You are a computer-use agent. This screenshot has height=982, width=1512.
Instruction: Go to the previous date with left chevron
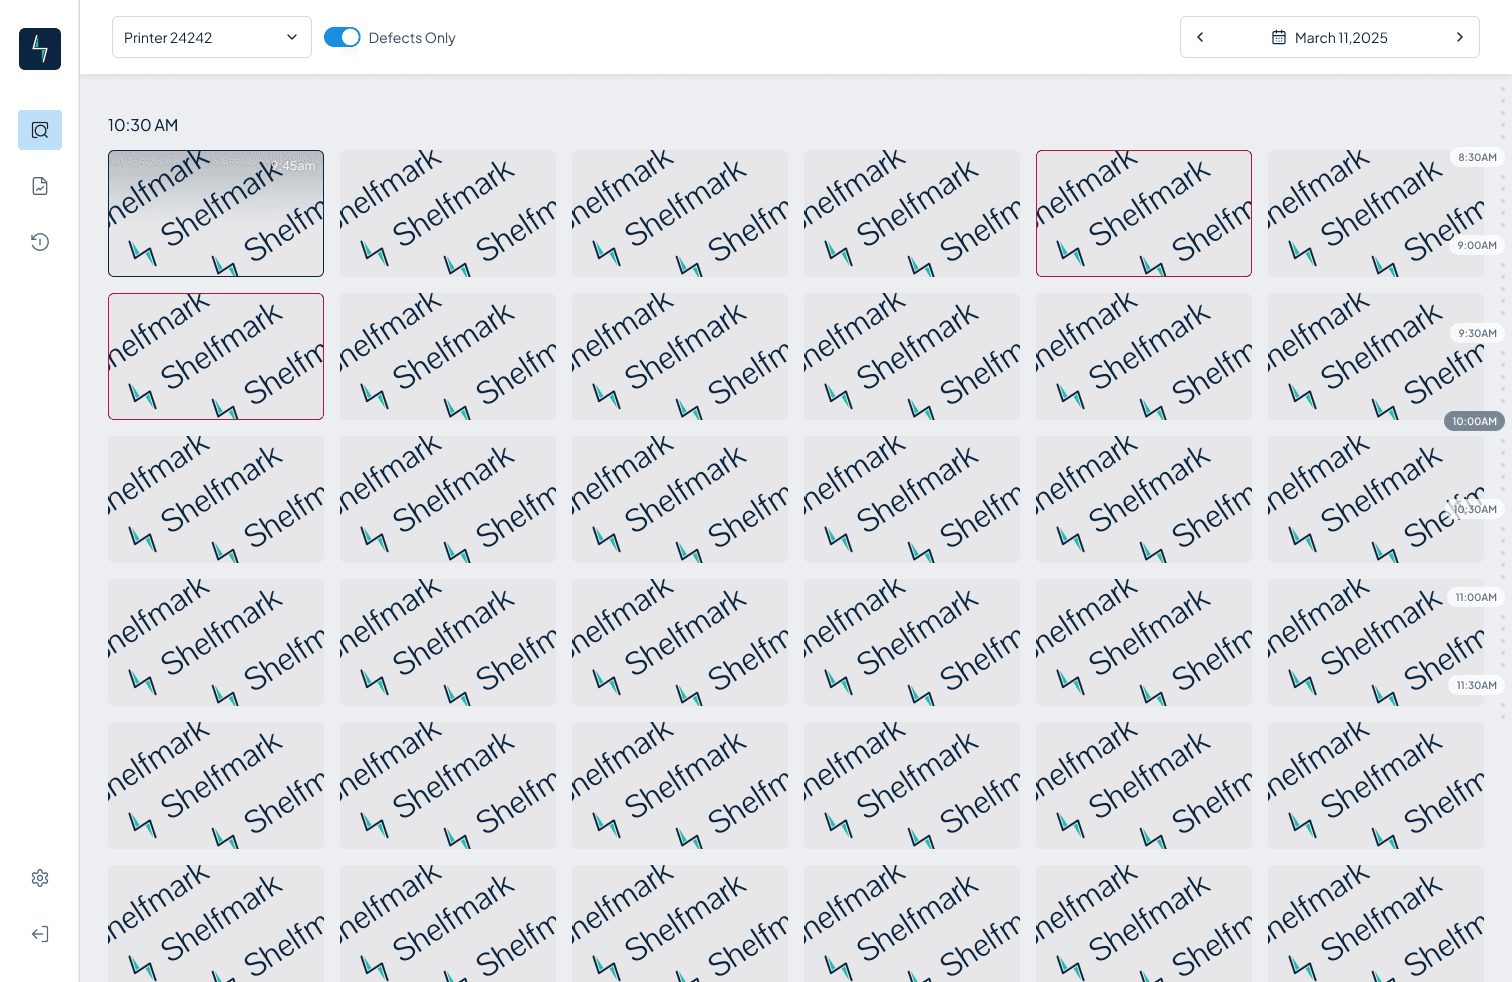click(x=1200, y=37)
